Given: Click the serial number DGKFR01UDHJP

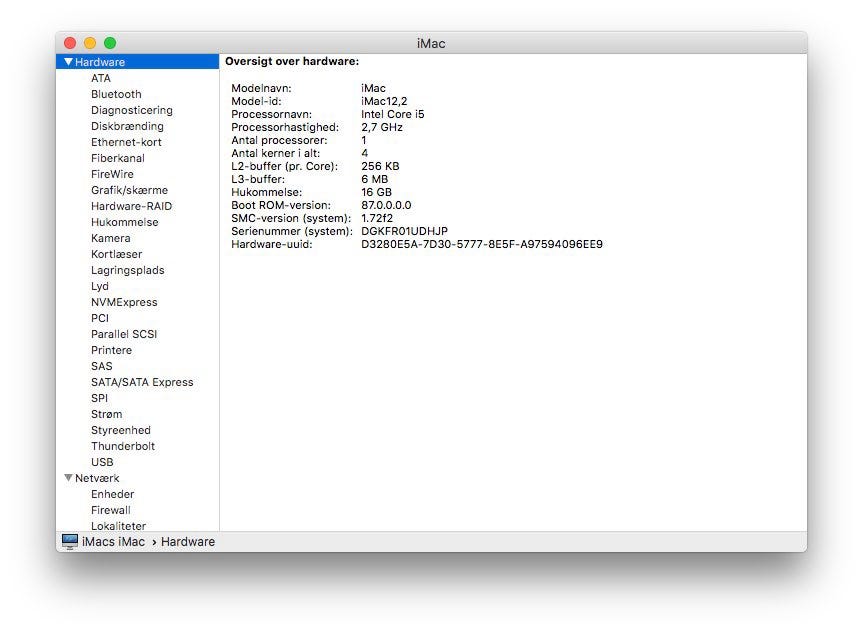Looking at the screenshot, I should (x=405, y=231).
